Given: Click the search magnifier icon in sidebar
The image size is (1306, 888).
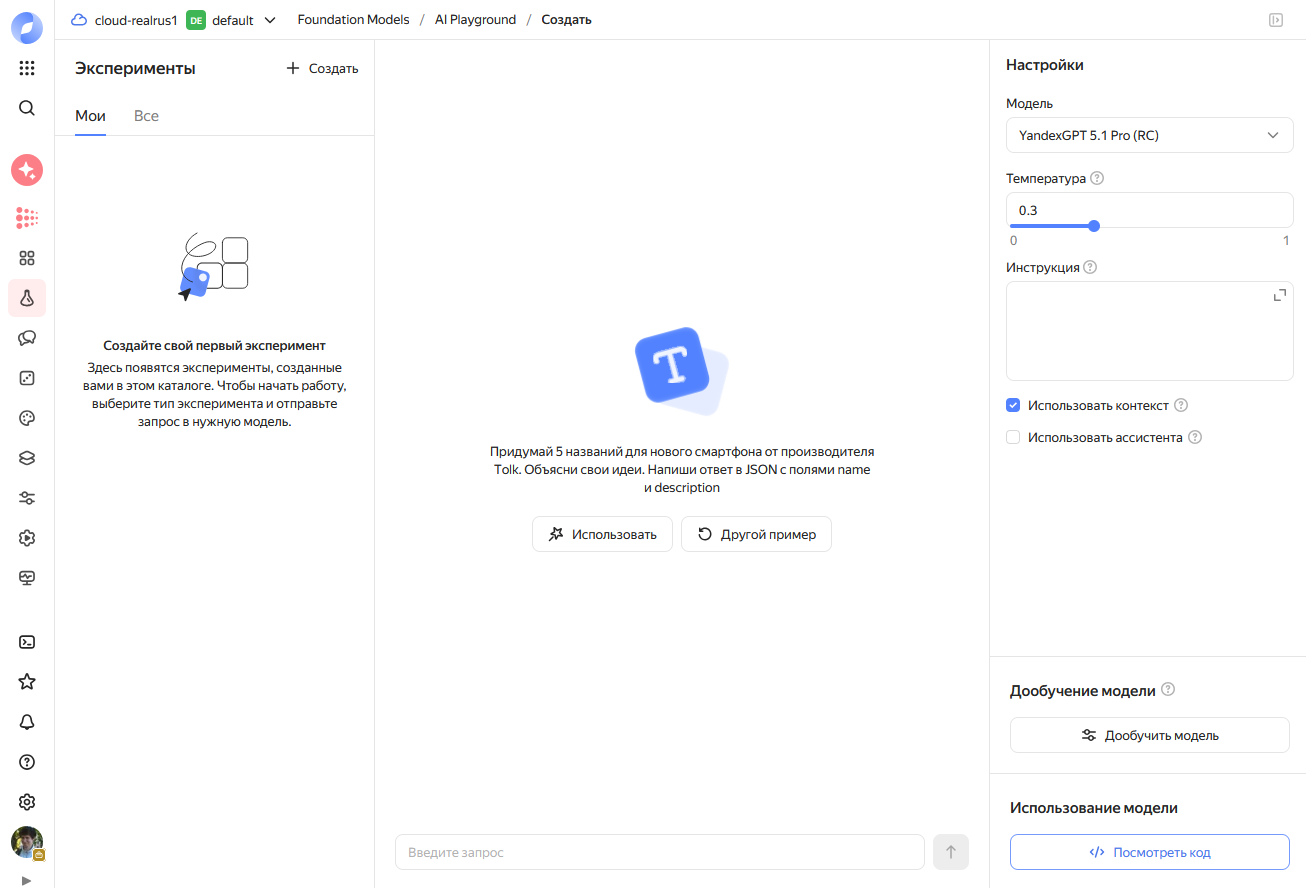Looking at the screenshot, I should tap(27, 108).
